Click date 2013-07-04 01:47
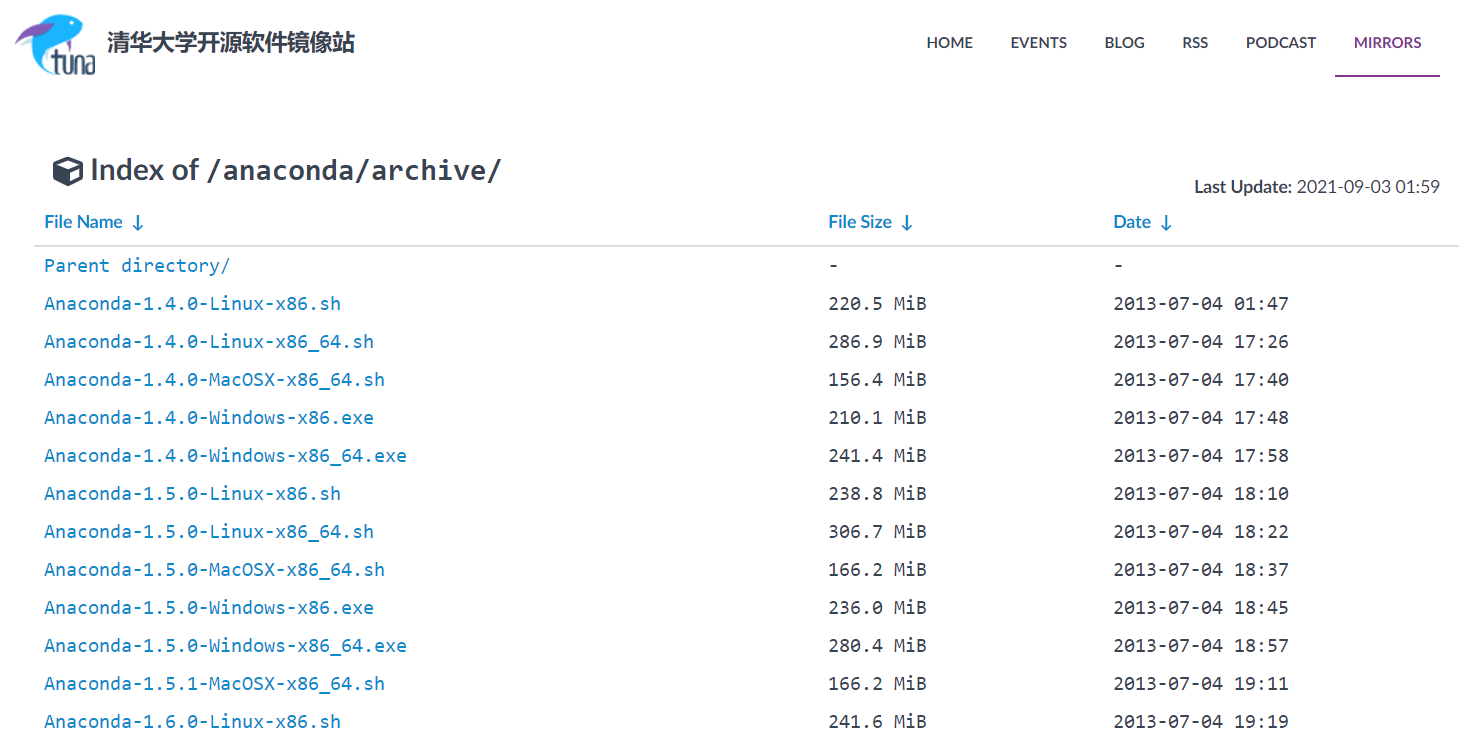This screenshot has height=745, width=1472. tap(1201, 303)
